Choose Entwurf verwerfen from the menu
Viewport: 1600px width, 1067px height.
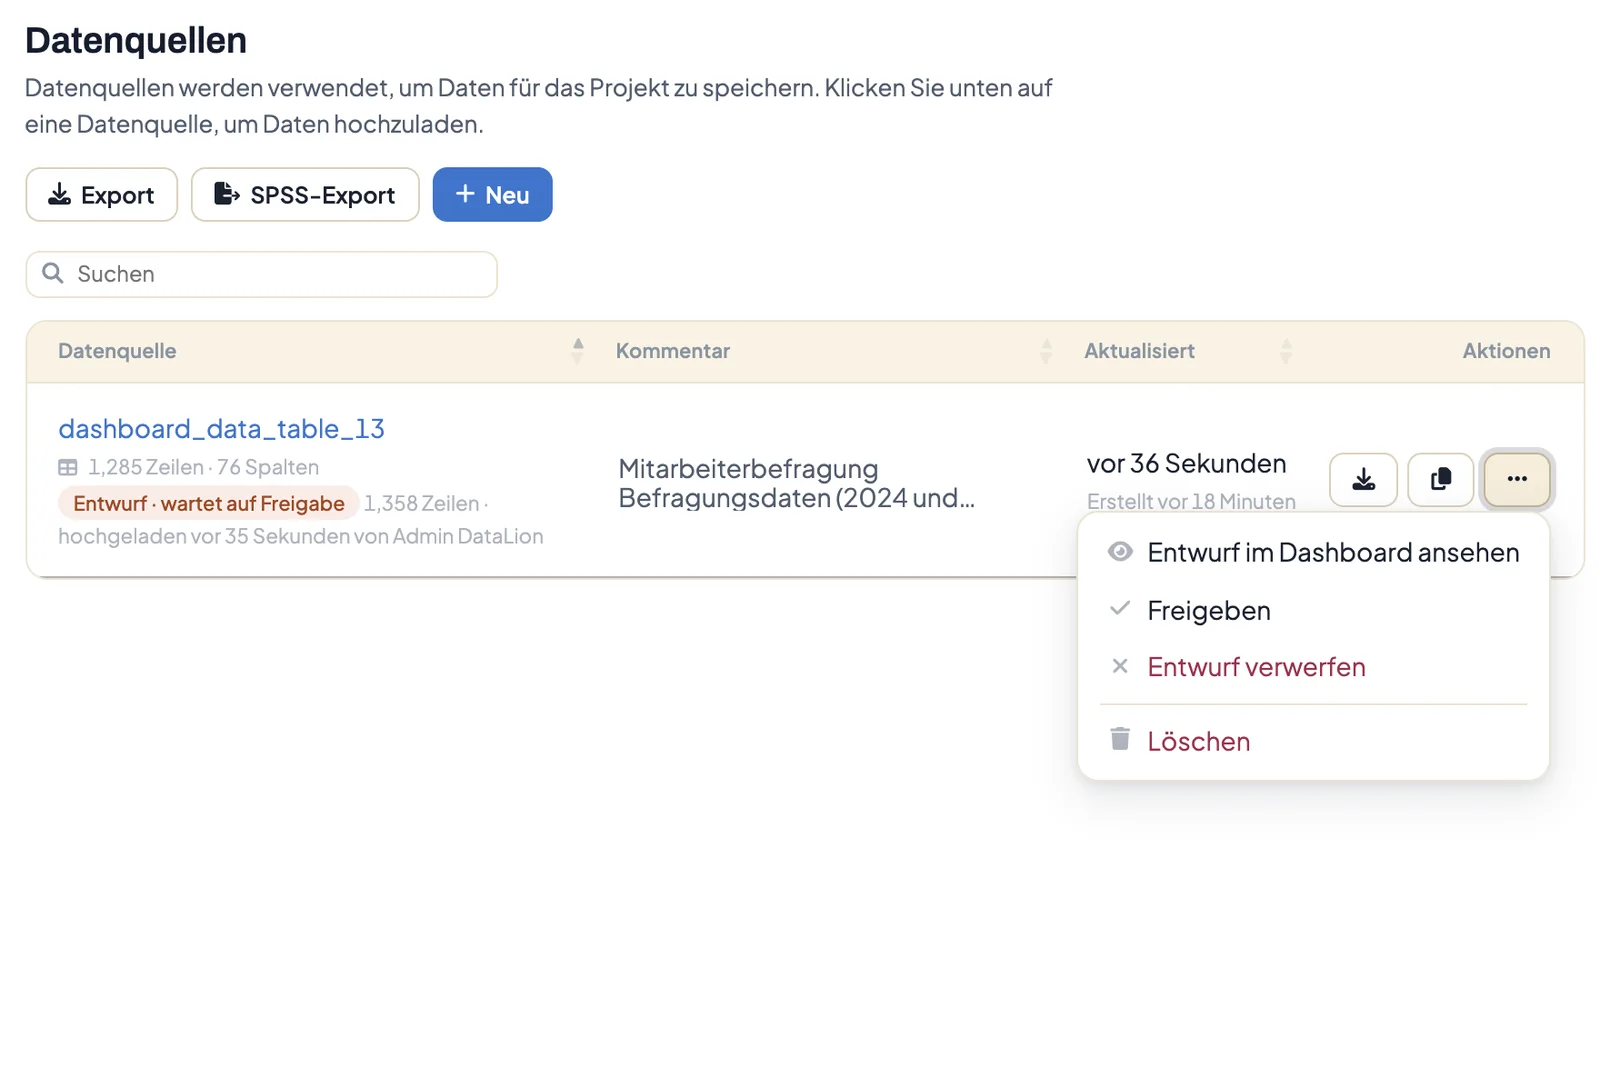pyautogui.click(x=1313, y=667)
